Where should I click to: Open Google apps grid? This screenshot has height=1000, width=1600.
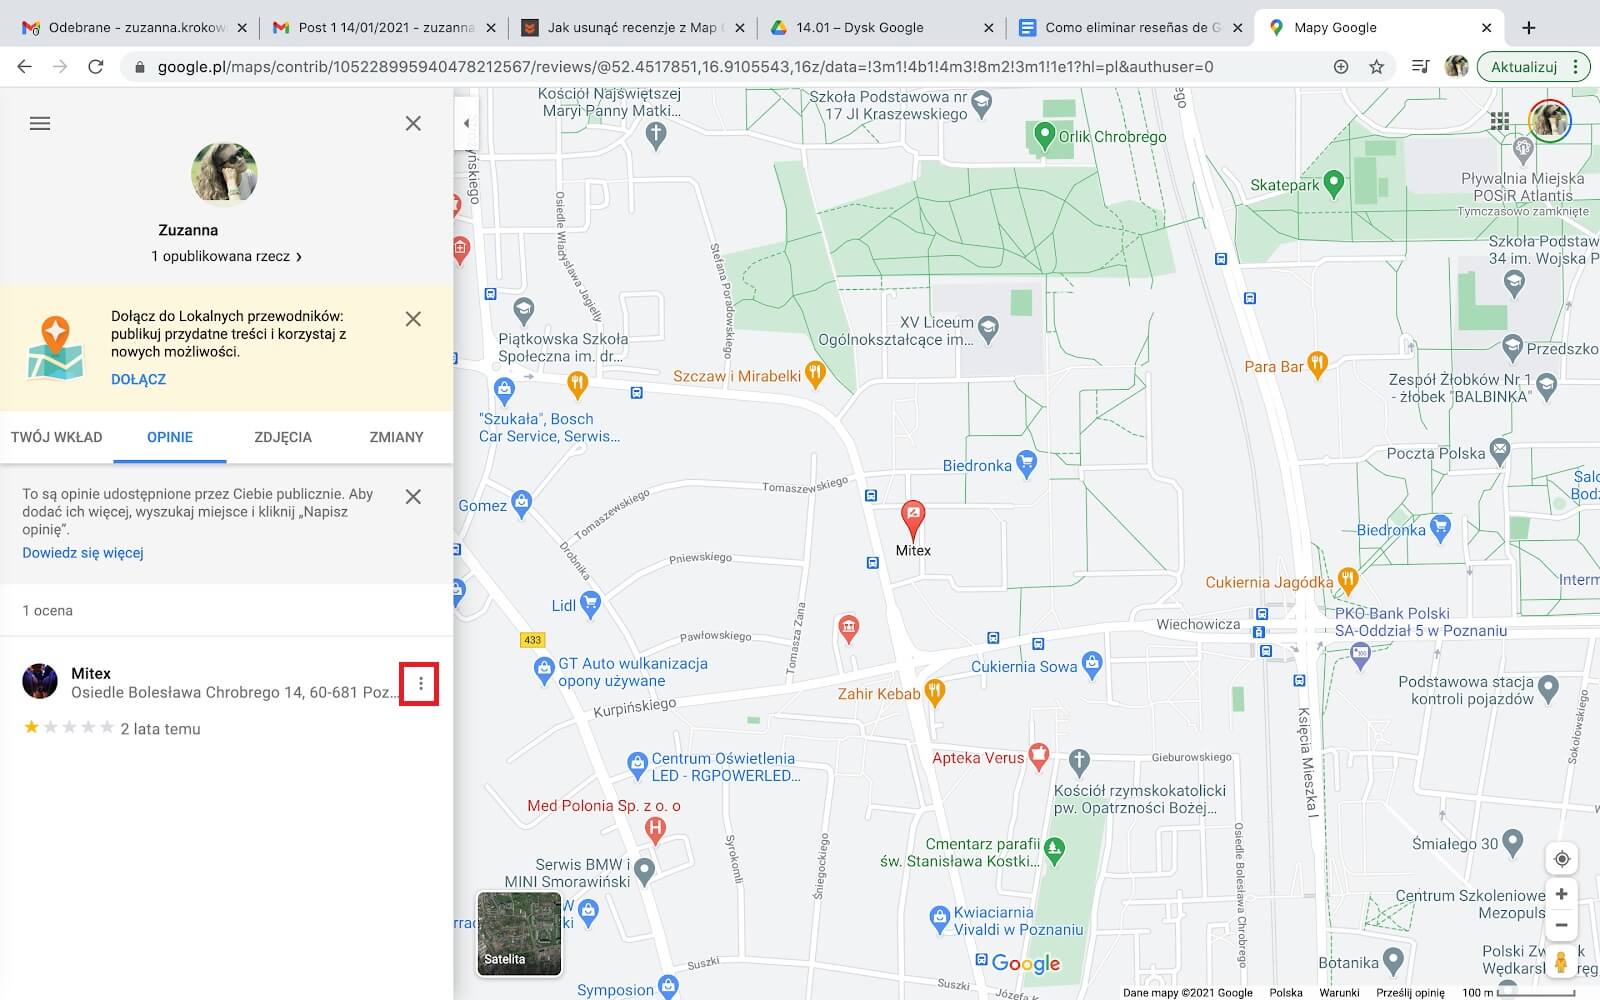[x=1499, y=121]
